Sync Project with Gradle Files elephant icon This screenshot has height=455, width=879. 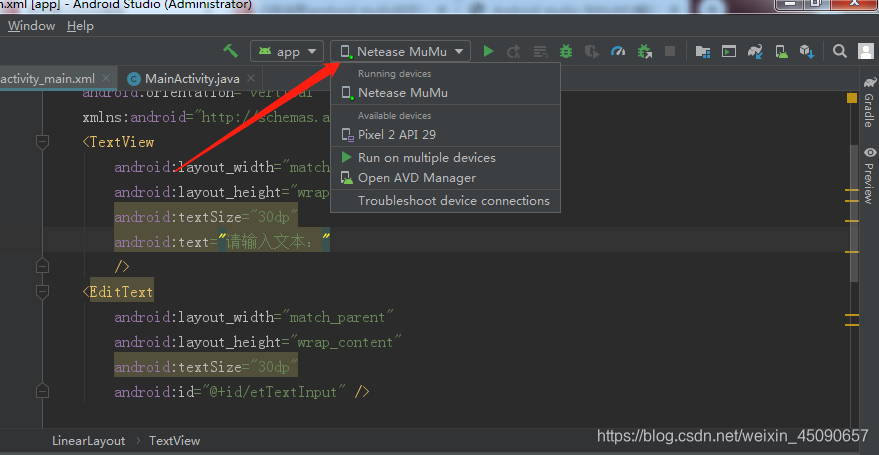click(755, 52)
